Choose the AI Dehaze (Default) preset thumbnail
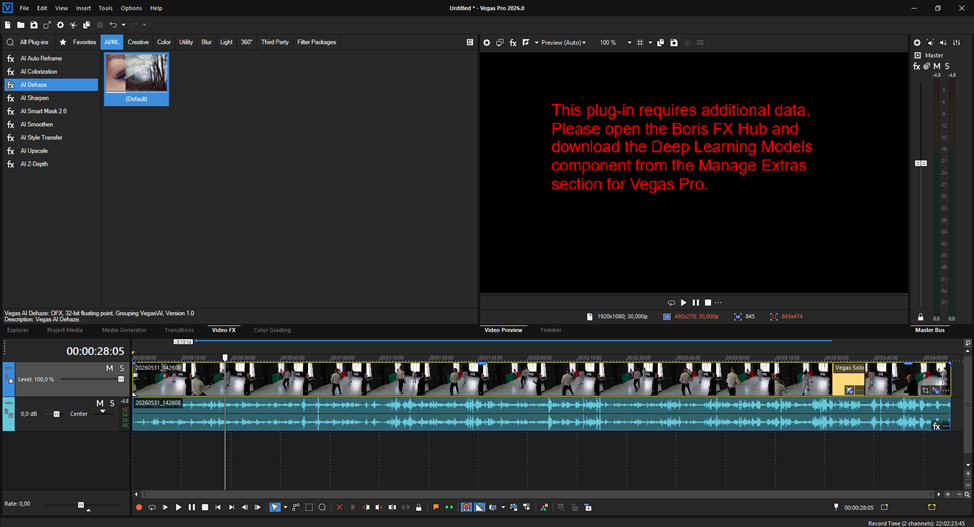 137,79
